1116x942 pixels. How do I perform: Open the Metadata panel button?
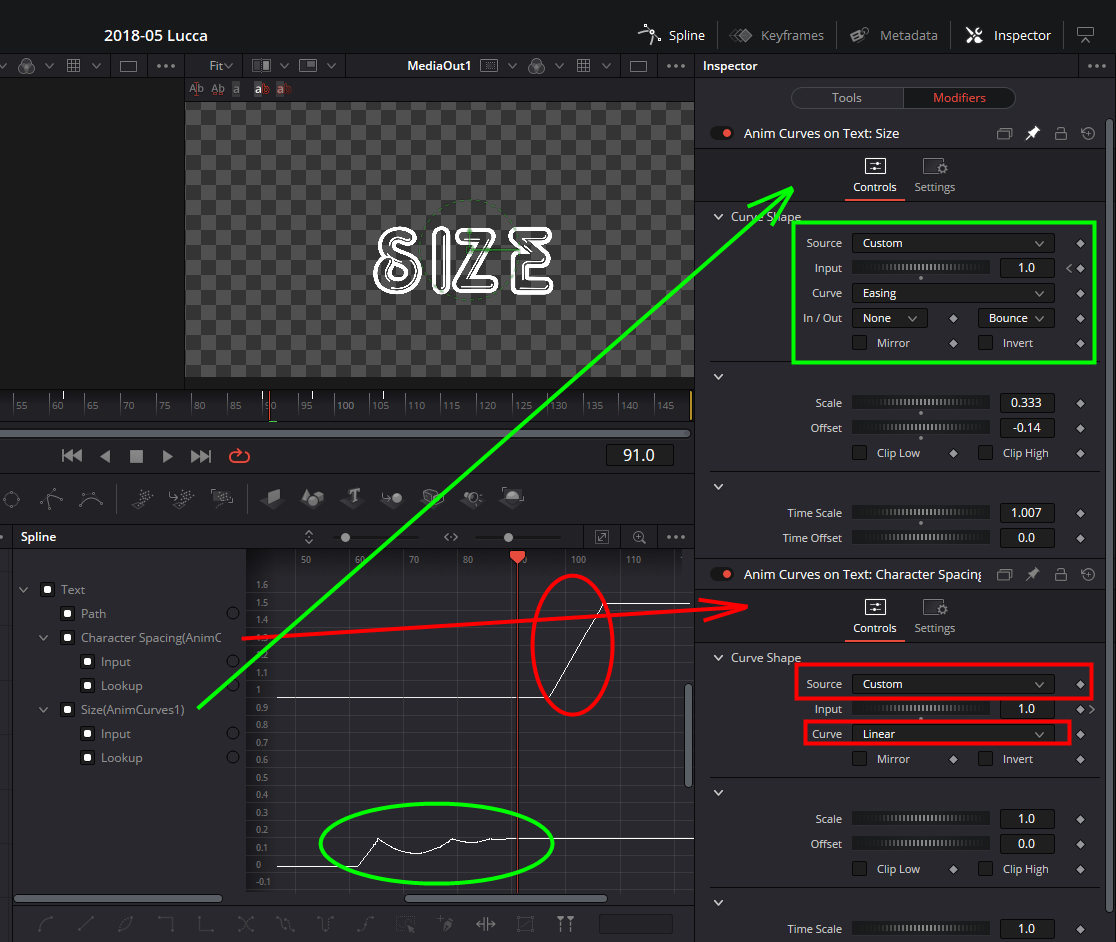point(894,35)
